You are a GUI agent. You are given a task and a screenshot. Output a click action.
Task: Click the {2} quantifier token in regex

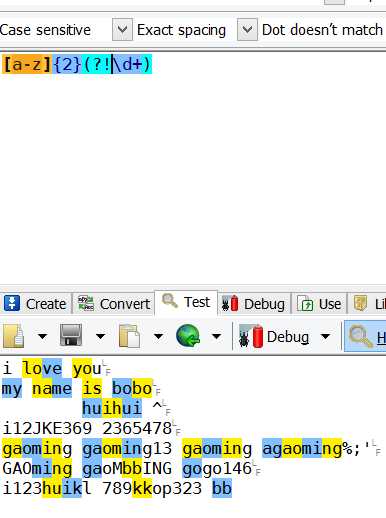pyautogui.click(x=67, y=64)
